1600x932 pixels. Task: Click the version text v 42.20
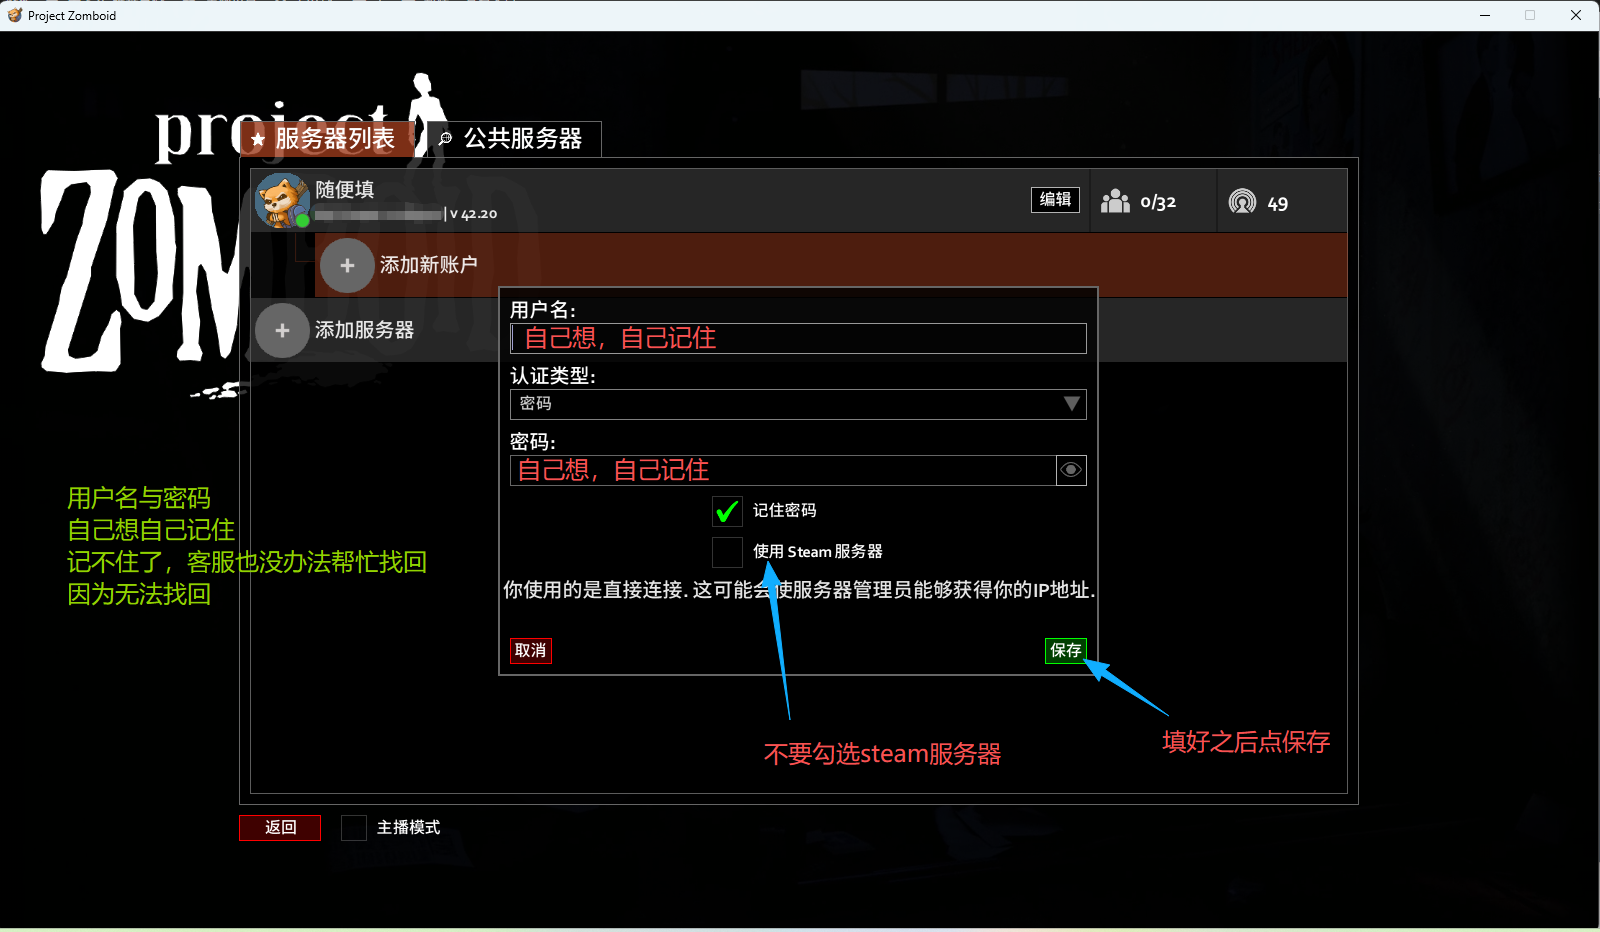point(474,214)
